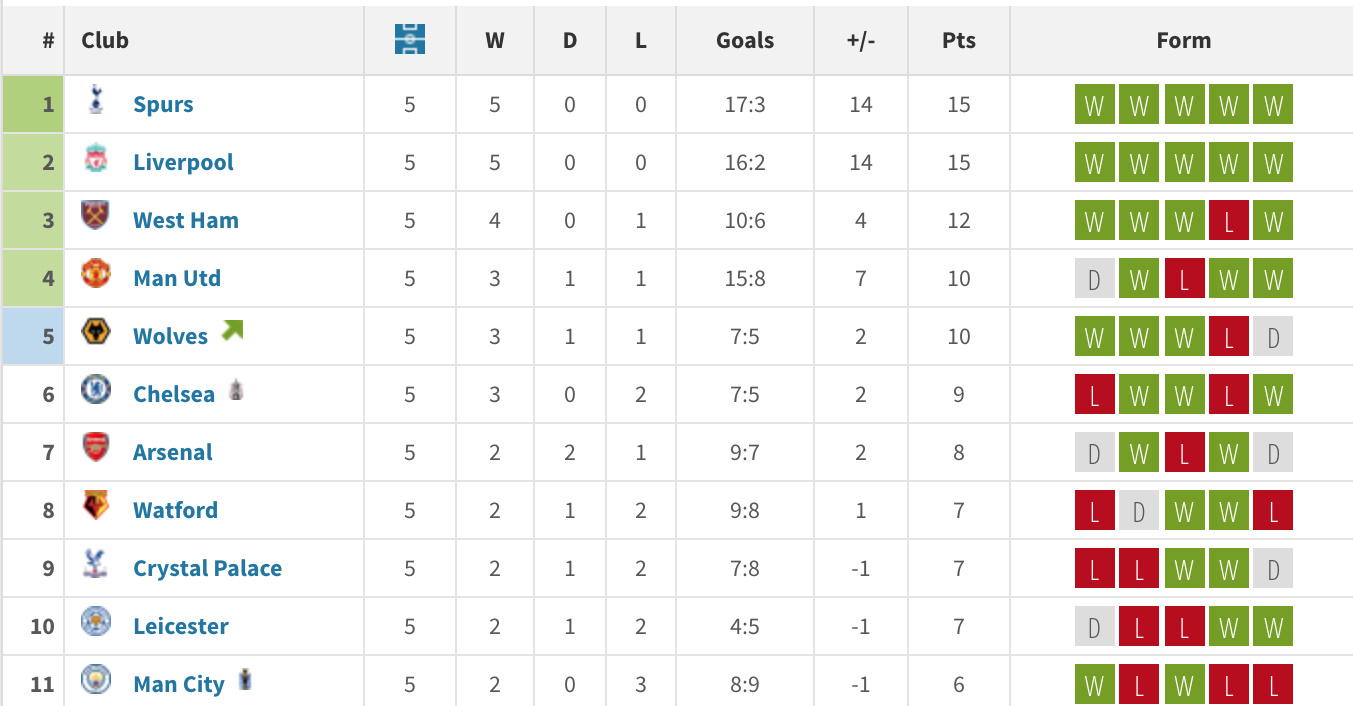Screen dimensions: 1353x706
Task: Click the green arrow beside Wolves
Action: click(232, 330)
